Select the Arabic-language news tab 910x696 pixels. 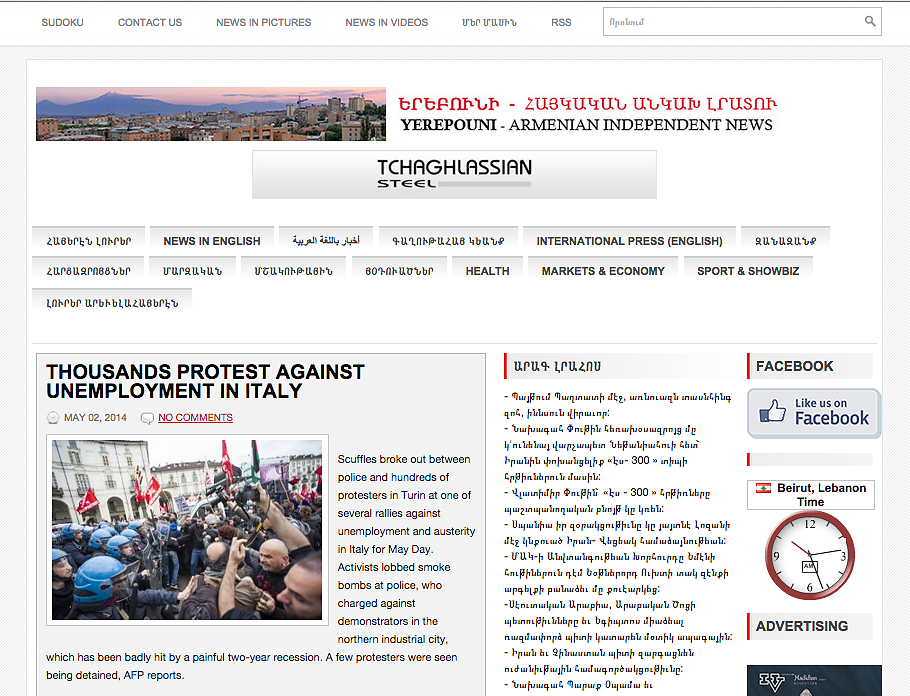(x=326, y=241)
